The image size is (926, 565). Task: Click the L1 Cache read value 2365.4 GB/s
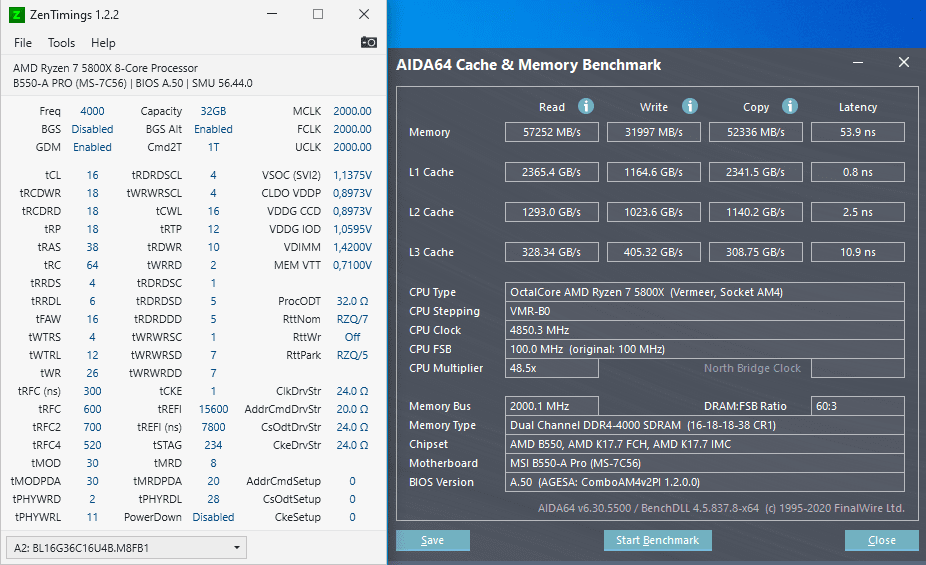click(x=552, y=172)
